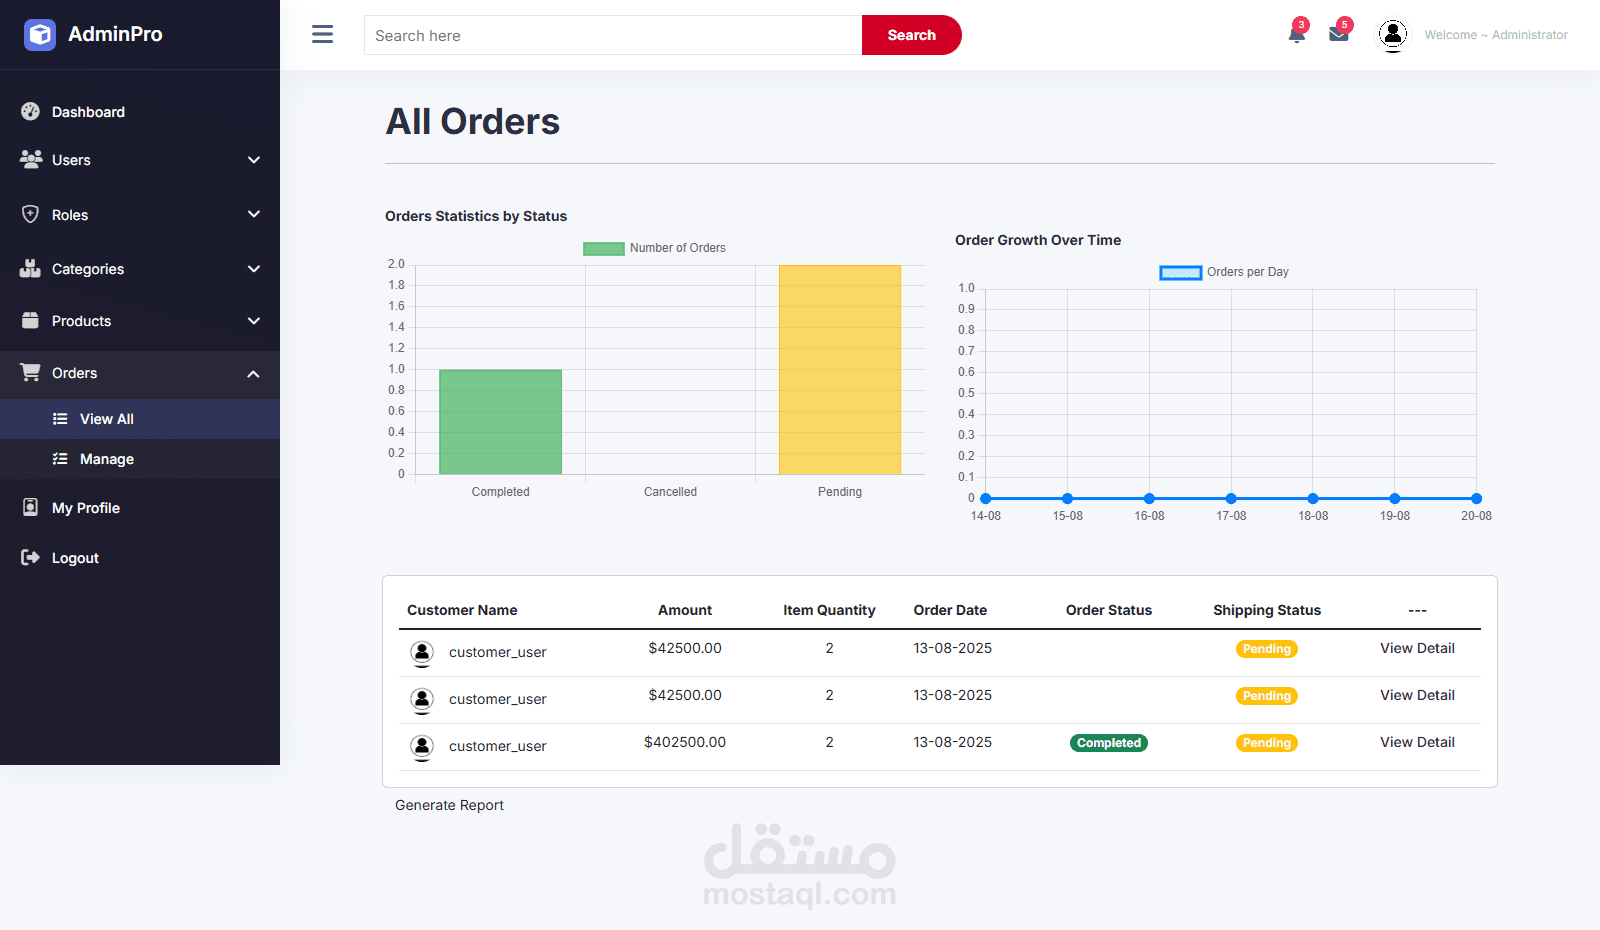1600x930 pixels.
Task: Open the notifications bell icon
Action: (1297, 35)
